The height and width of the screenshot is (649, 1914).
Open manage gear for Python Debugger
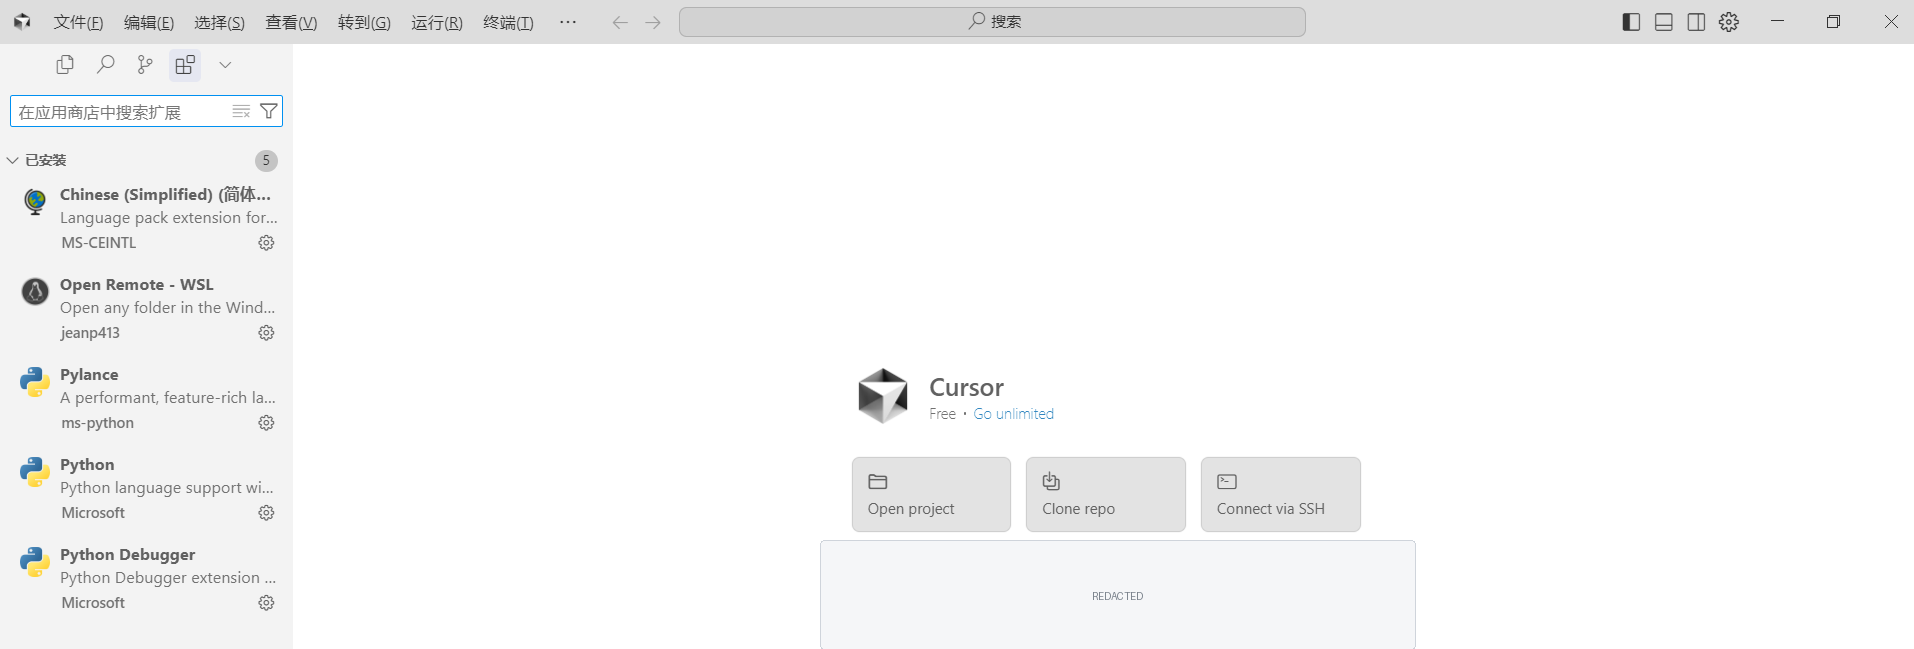[x=266, y=603]
